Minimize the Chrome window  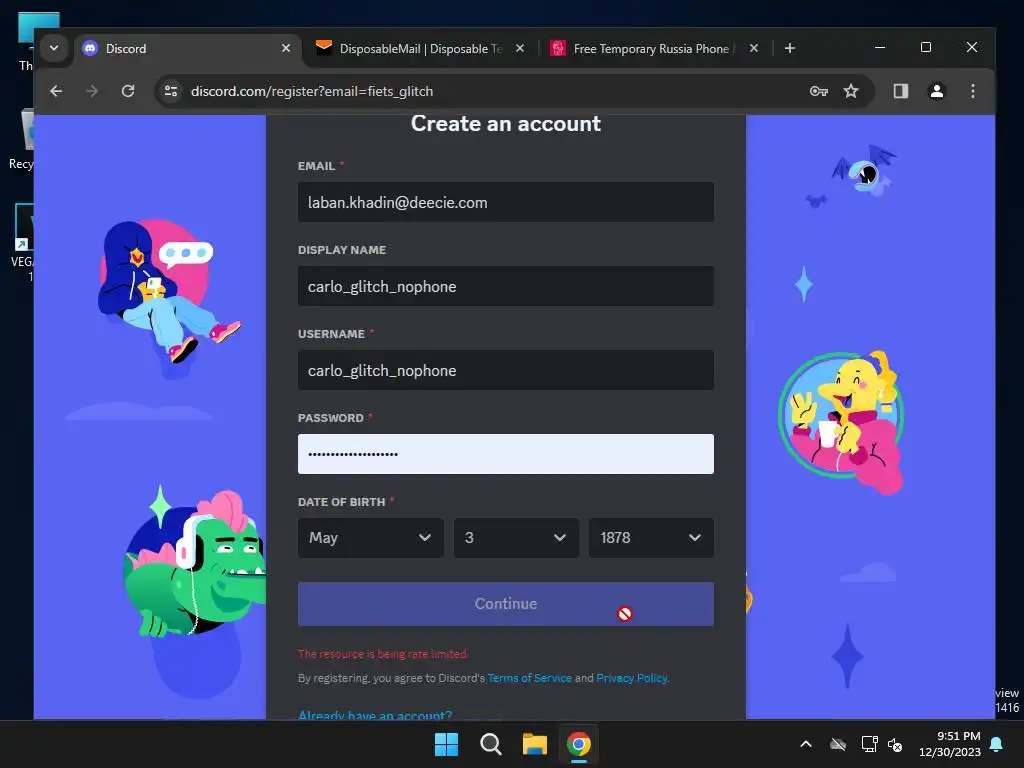coord(880,48)
